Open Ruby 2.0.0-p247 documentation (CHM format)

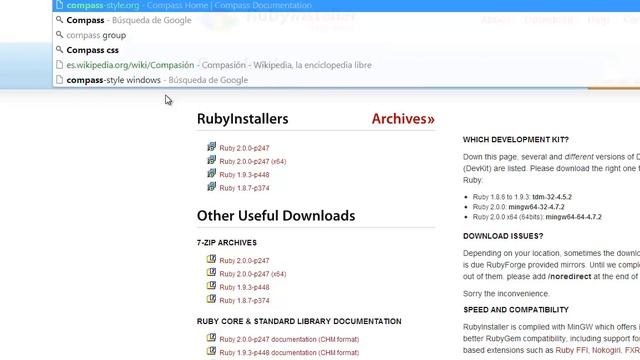[289, 340]
